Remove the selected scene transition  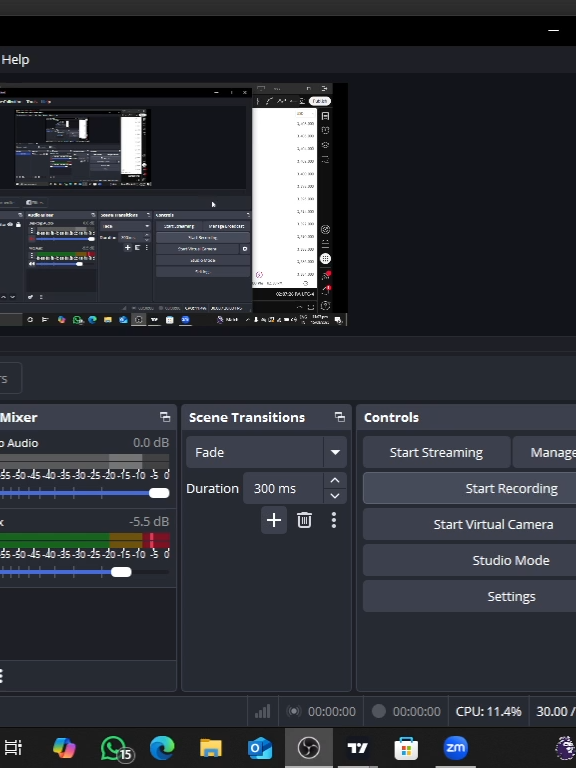click(x=304, y=520)
